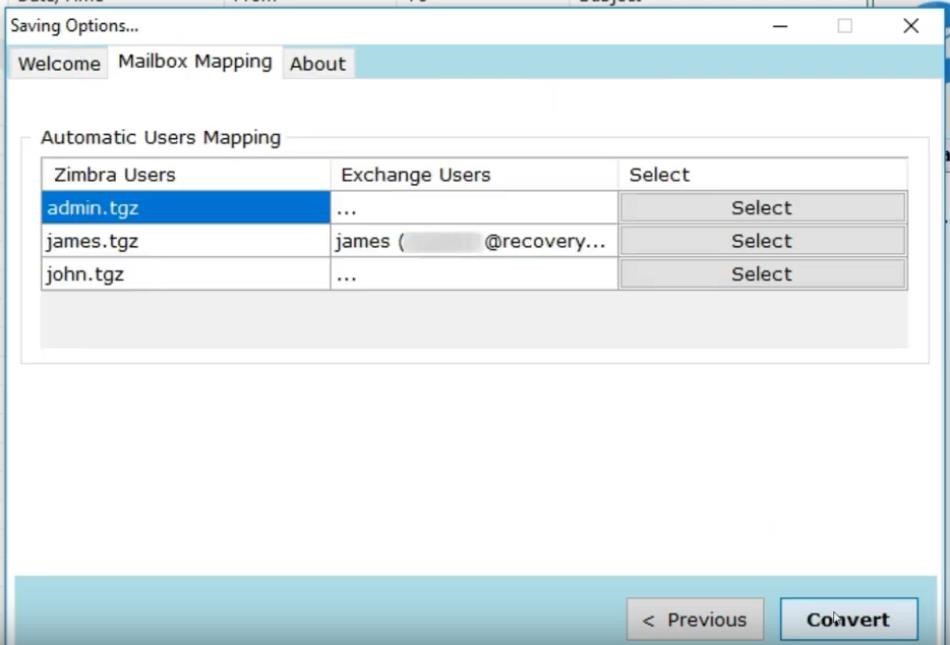Select the john.tgz Zimbra user cell

click(186, 274)
